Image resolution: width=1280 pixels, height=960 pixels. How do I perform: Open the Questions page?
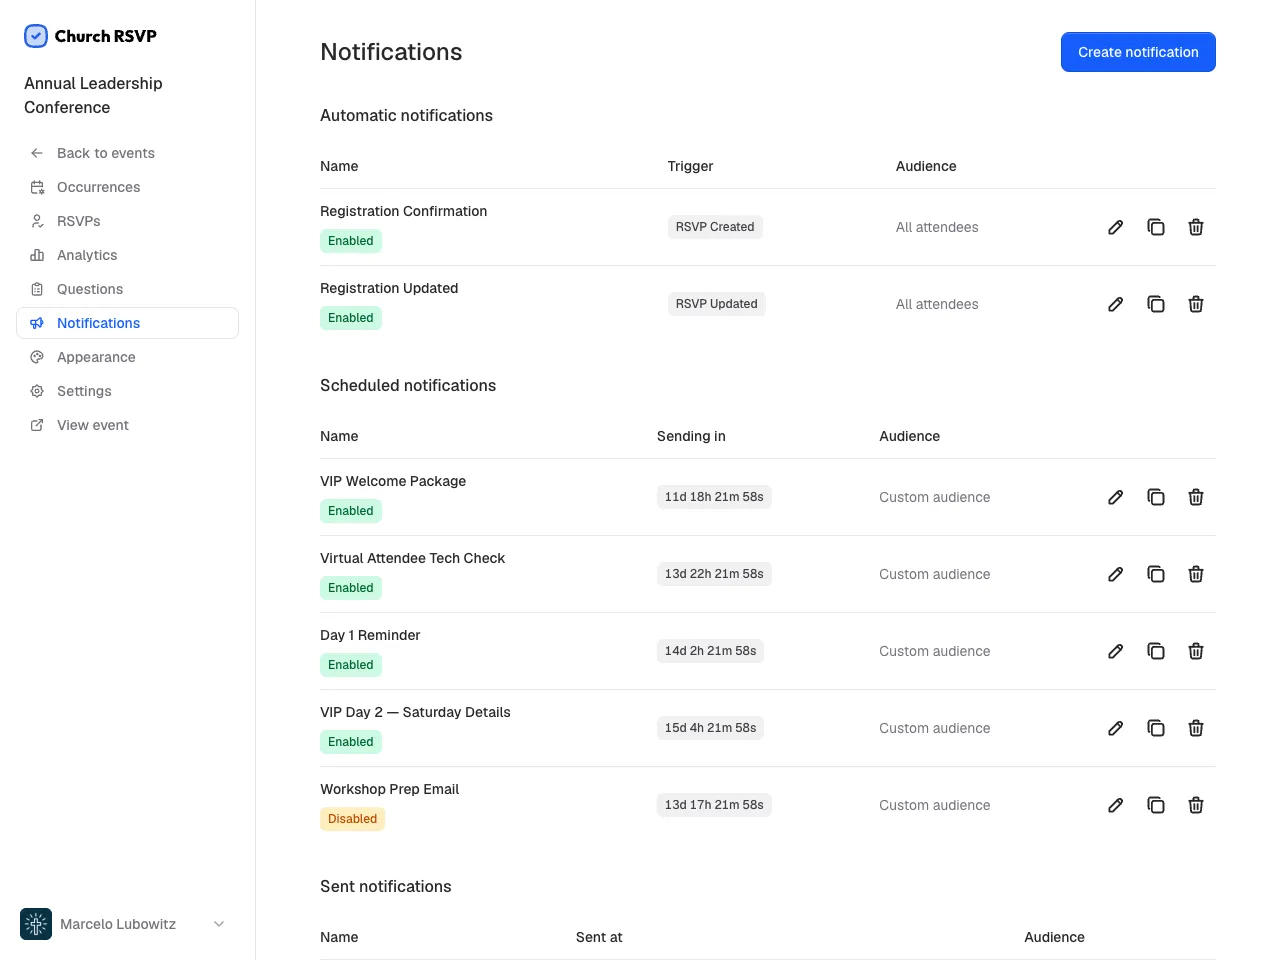[x=128, y=289]
